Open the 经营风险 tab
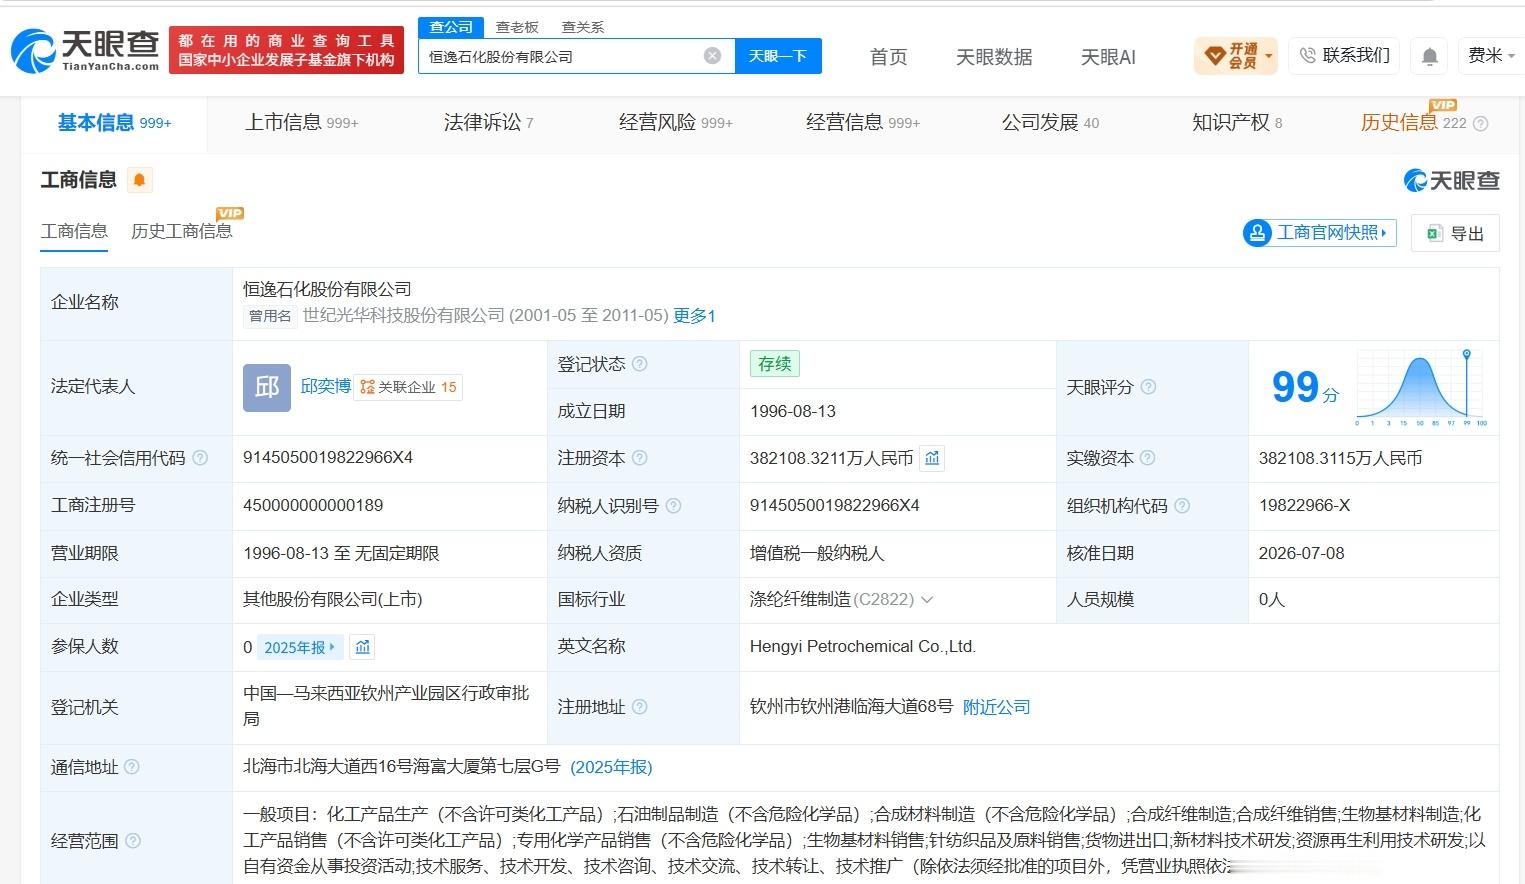This screenshot has height=884, width=1525. [676, 123]
